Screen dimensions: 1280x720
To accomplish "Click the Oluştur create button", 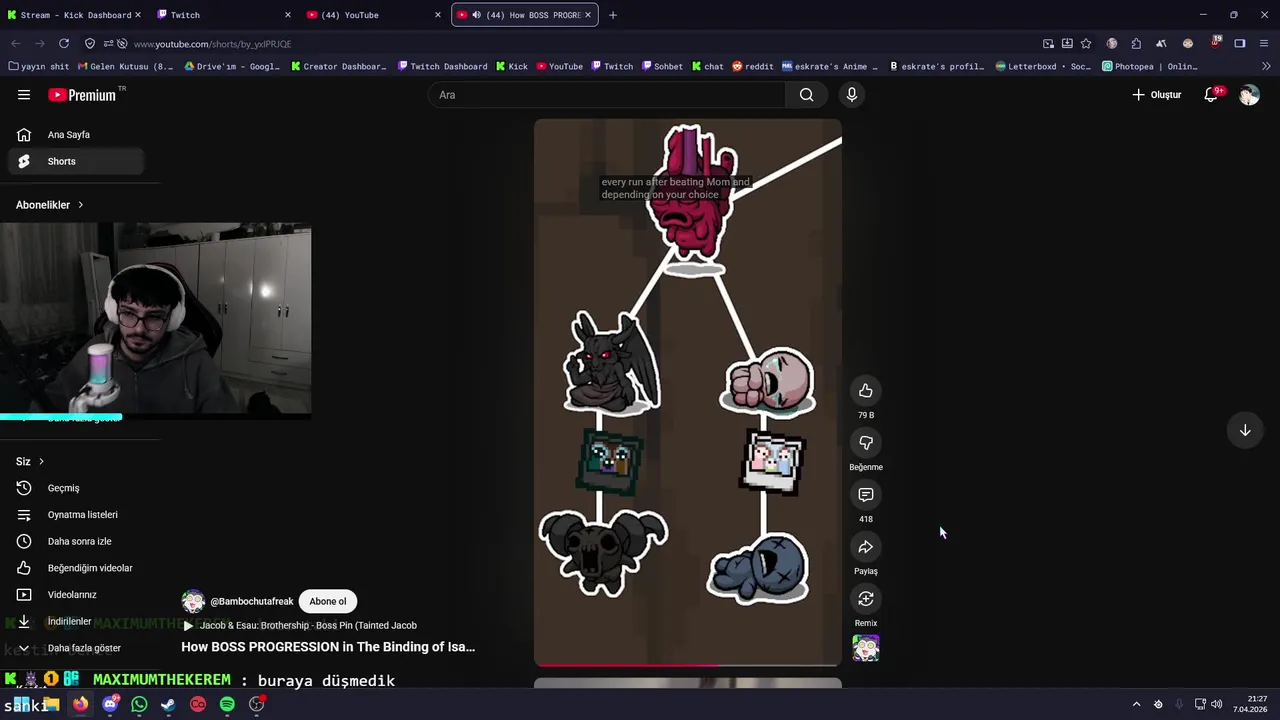I will [1157, 95].
